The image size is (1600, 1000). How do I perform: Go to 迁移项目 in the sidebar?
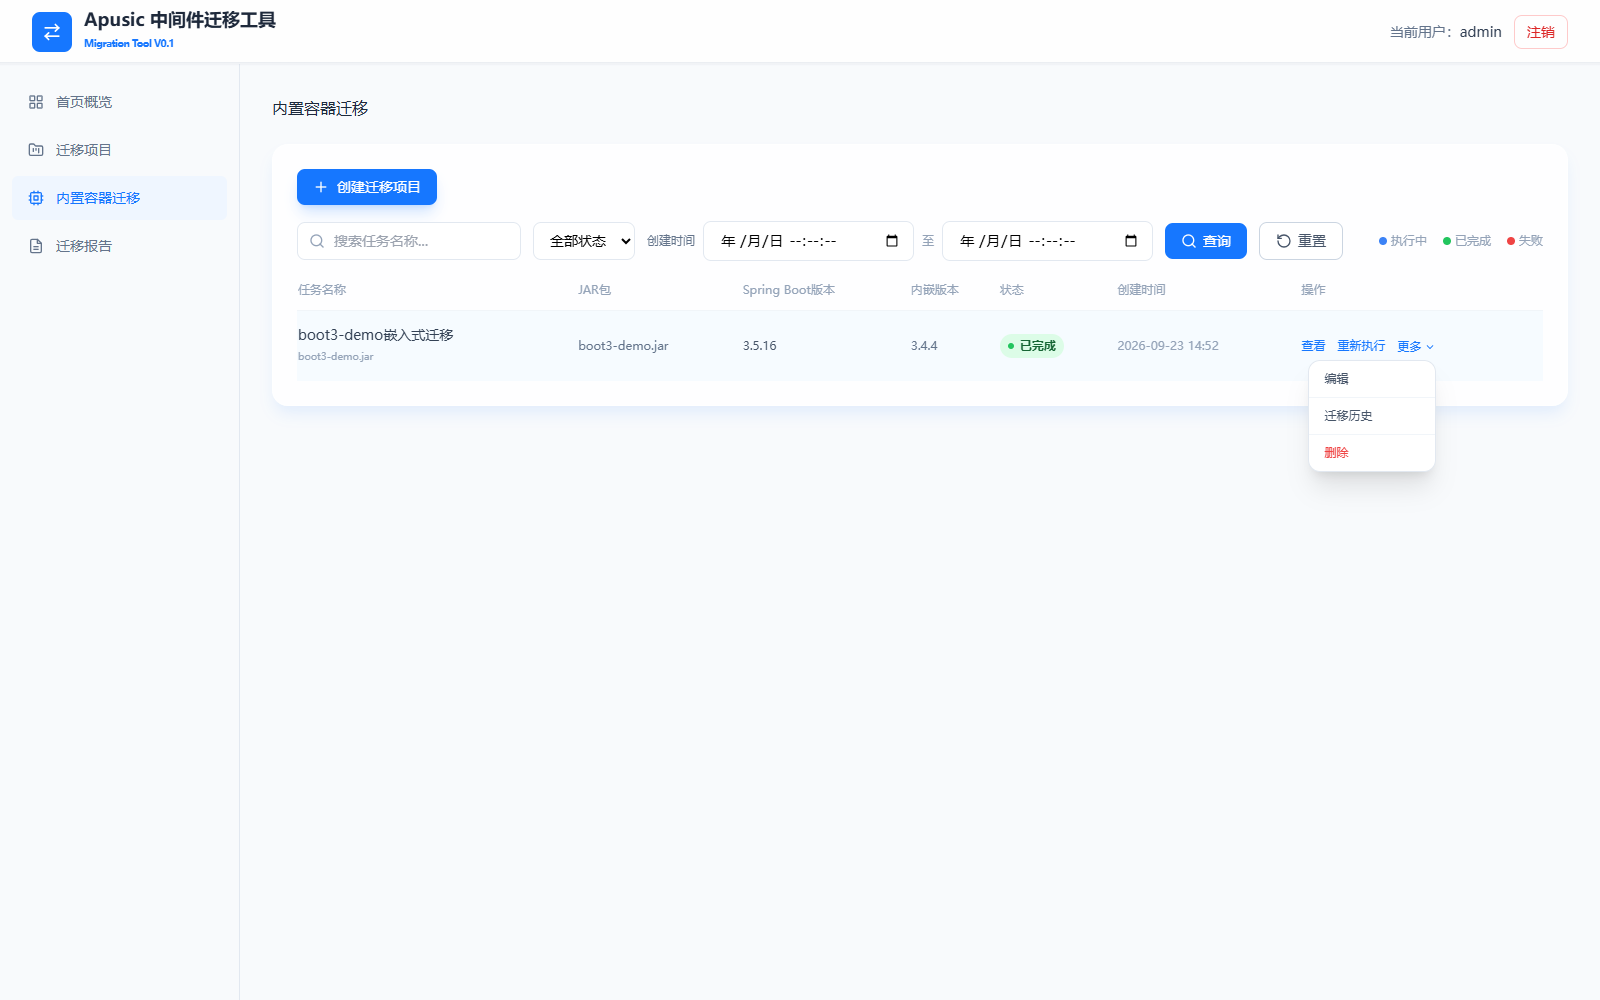[120, 150]
